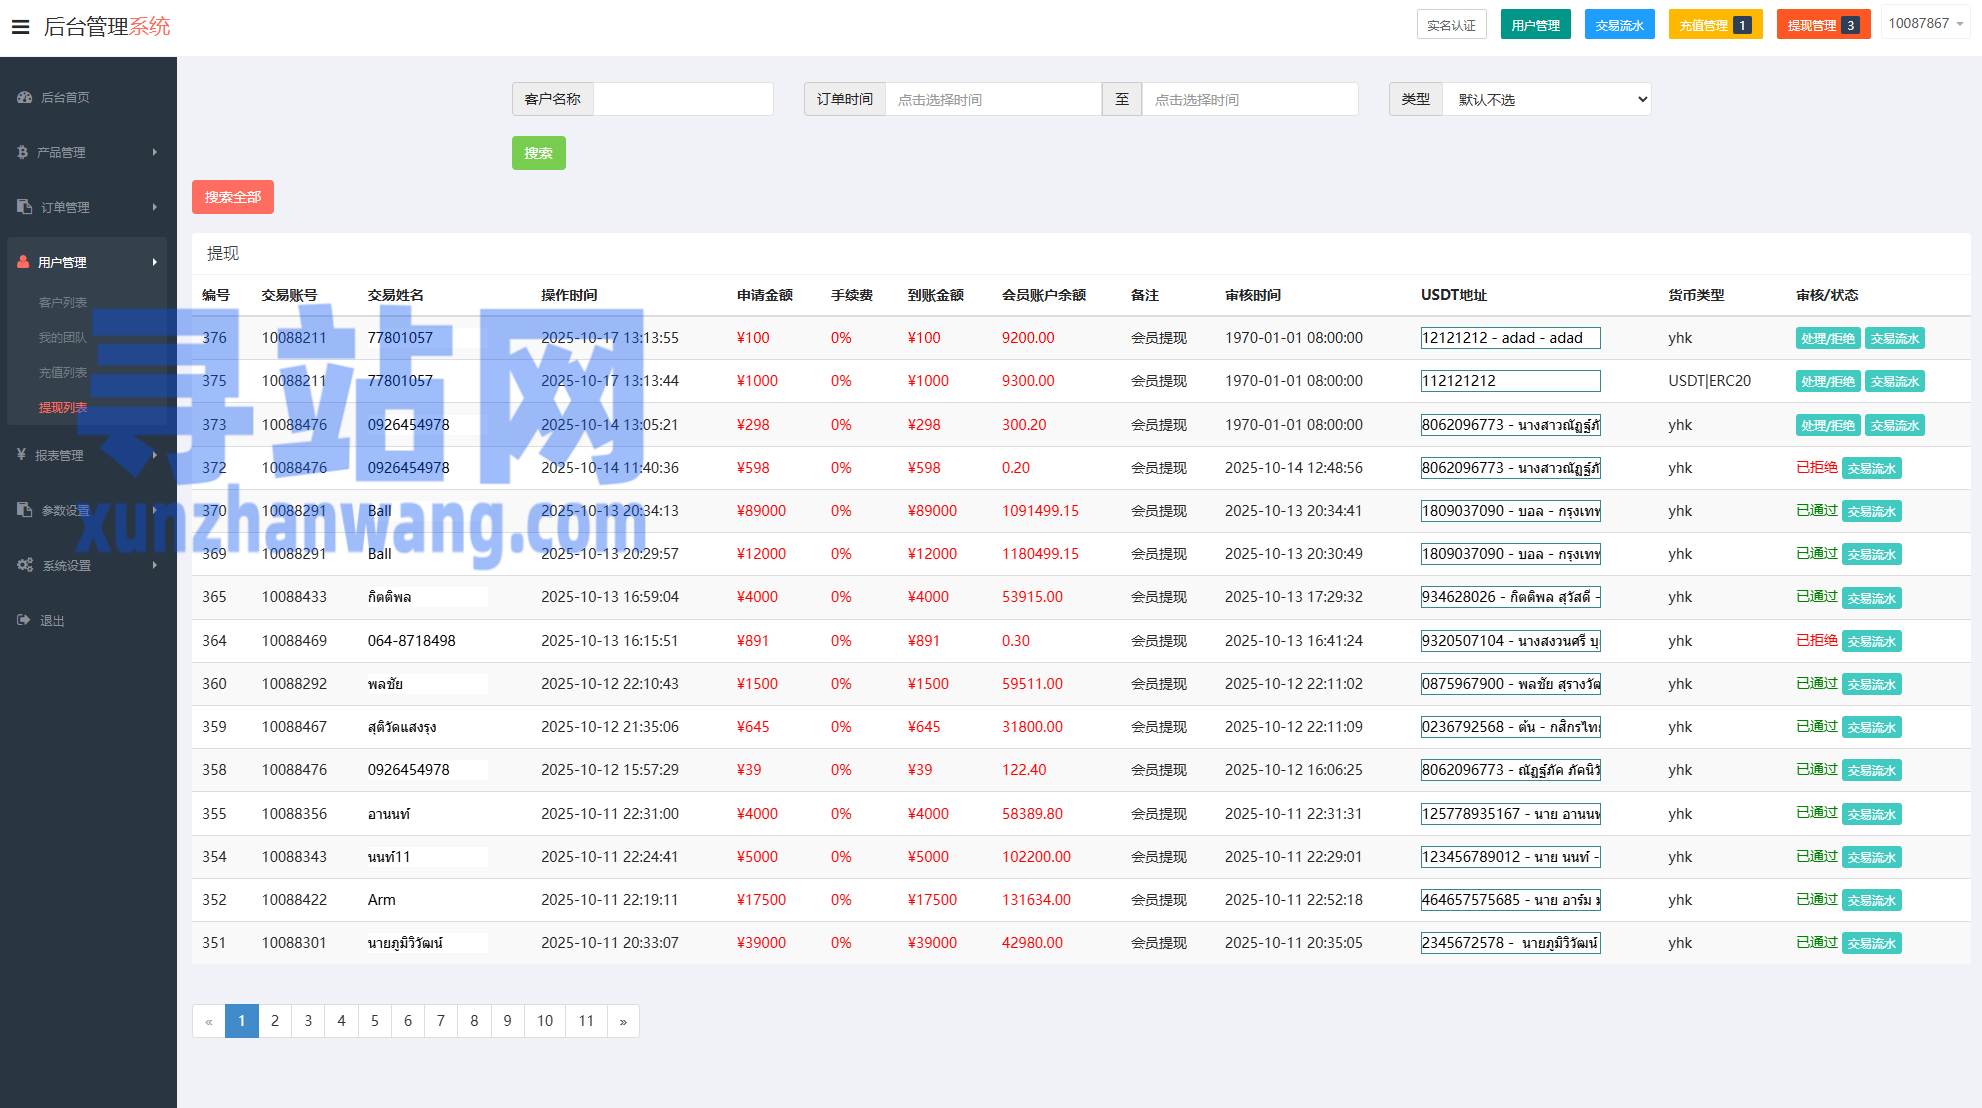Click the user icon for 用户管理
The height and width of the screenshot is (1108, 1982).
(x=23, y=262)
